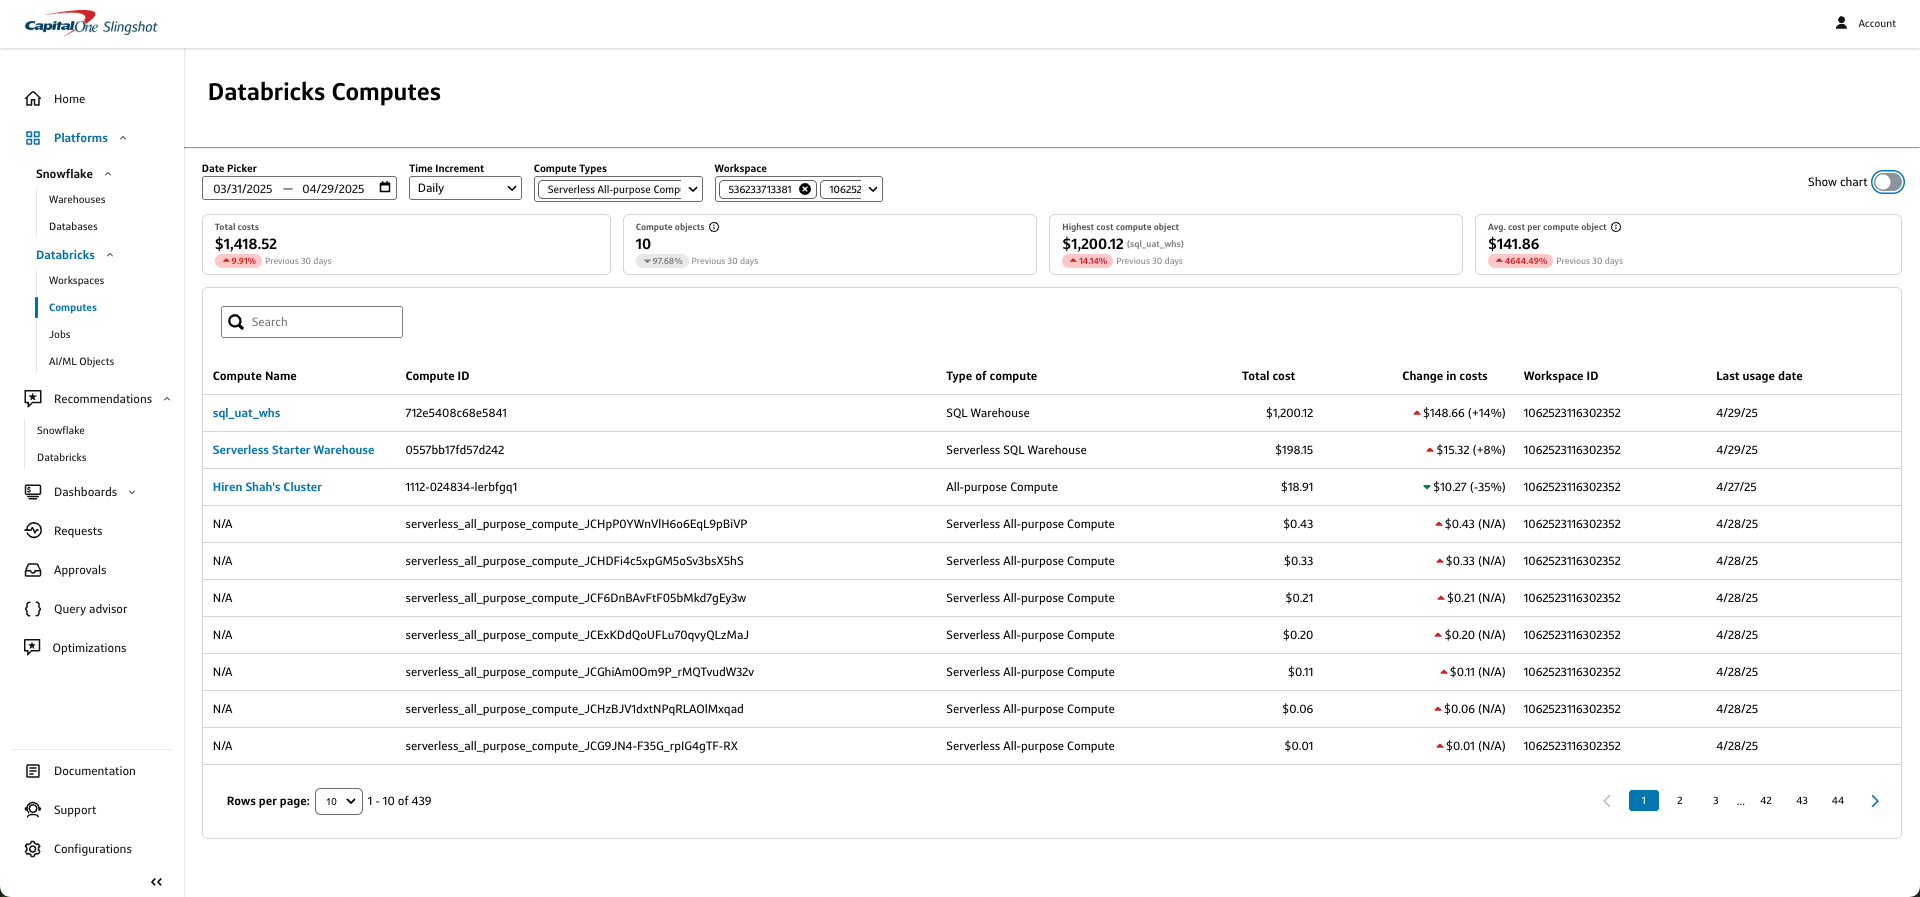Image resolution: width=1920 pixels, height=897 pixels.
Task: Go to page 43
Action: [1802, 801]
